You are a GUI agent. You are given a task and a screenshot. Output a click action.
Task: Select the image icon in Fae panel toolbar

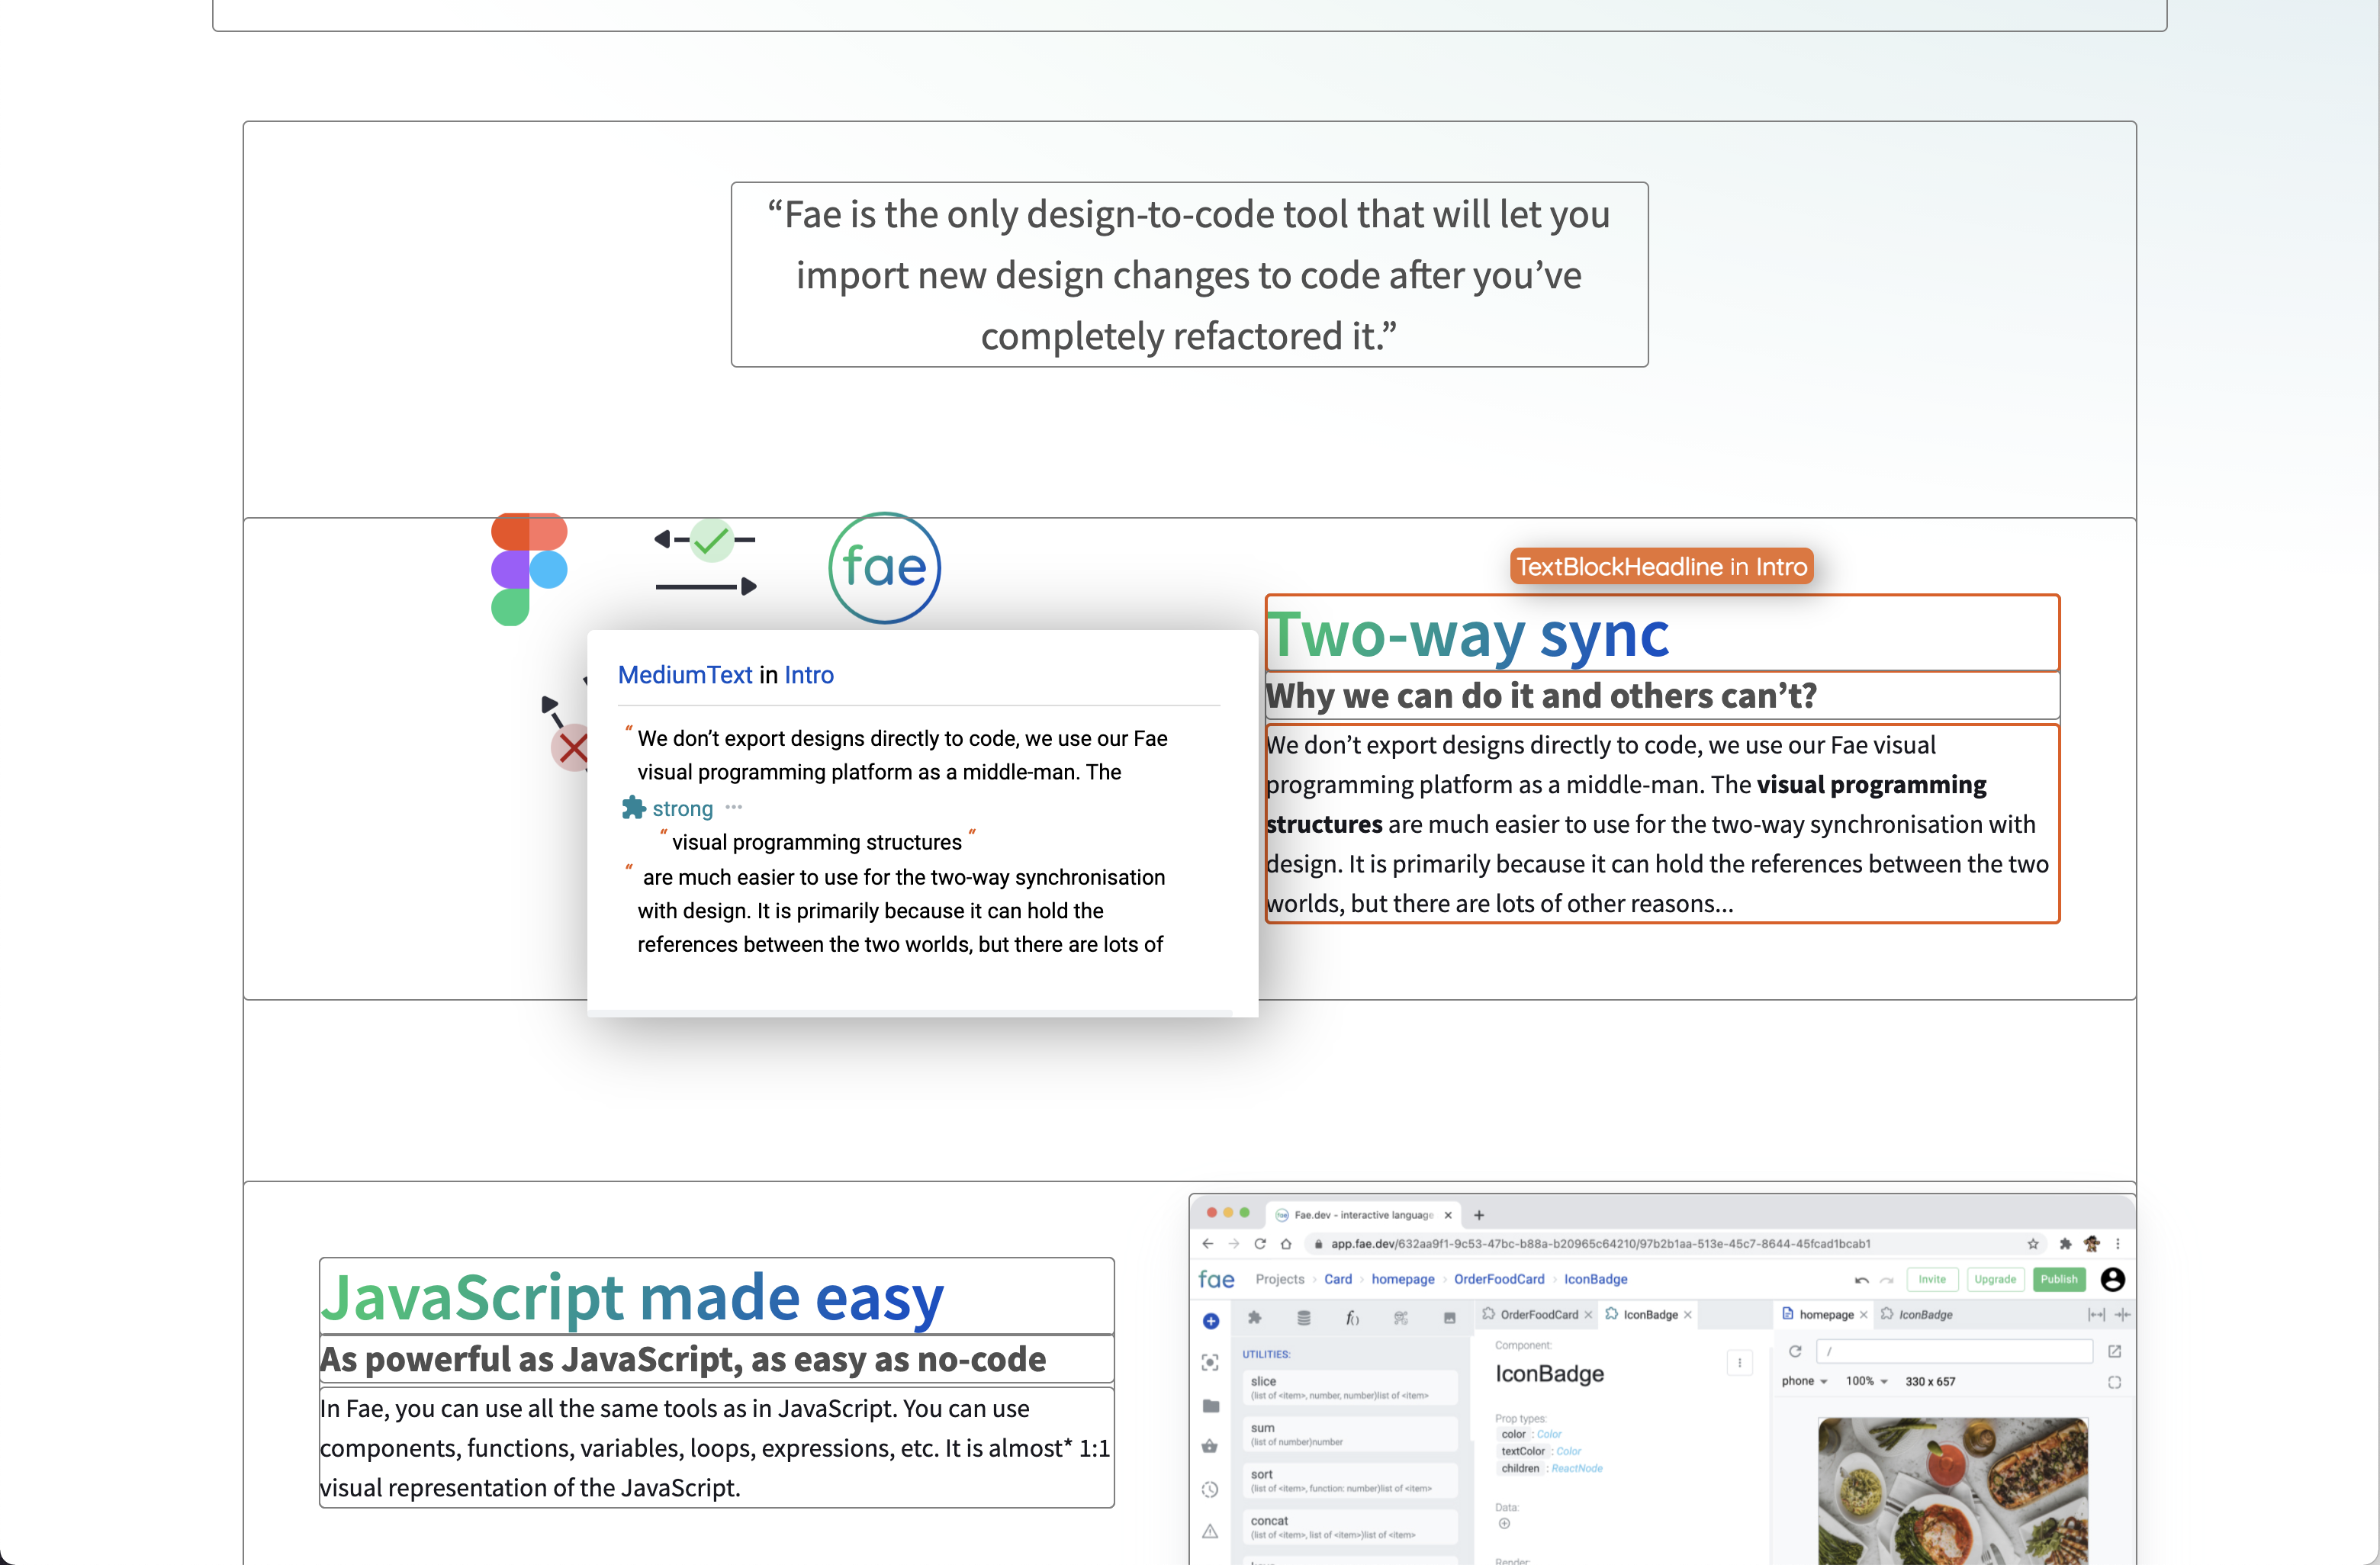click(1449, 1318)
